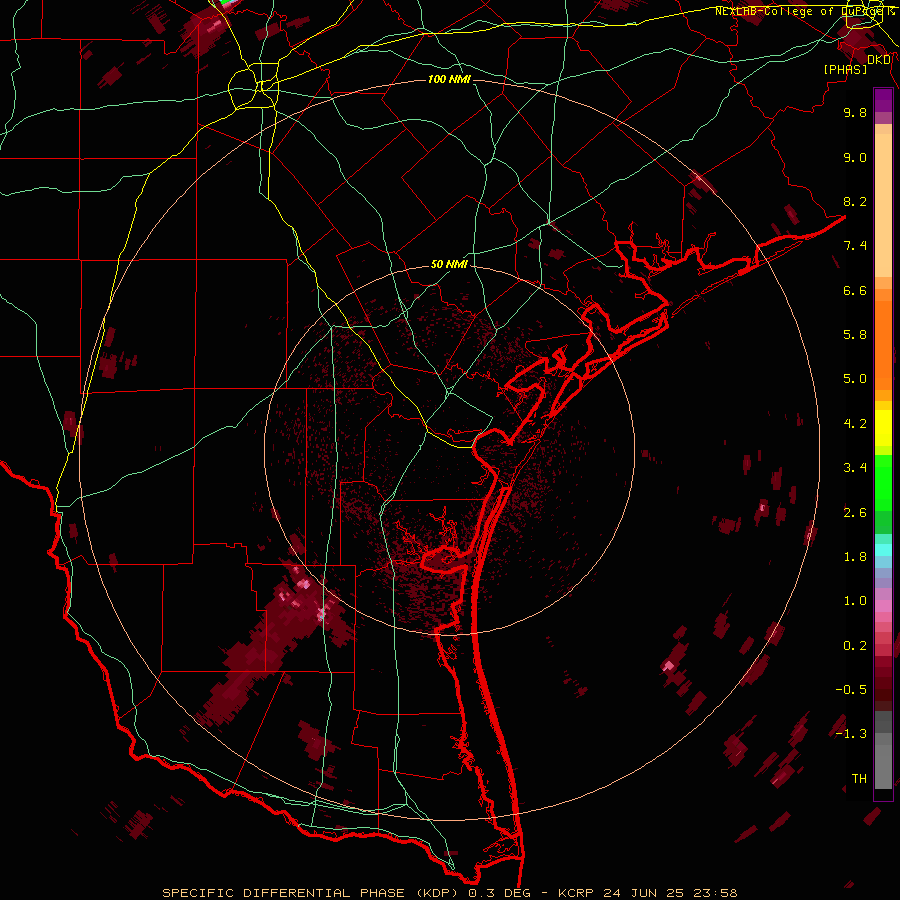Click the 100 NMI range ring label
The width and height of the screenshot is (900, 900).
pyautogui.click(x=449, y=79)
